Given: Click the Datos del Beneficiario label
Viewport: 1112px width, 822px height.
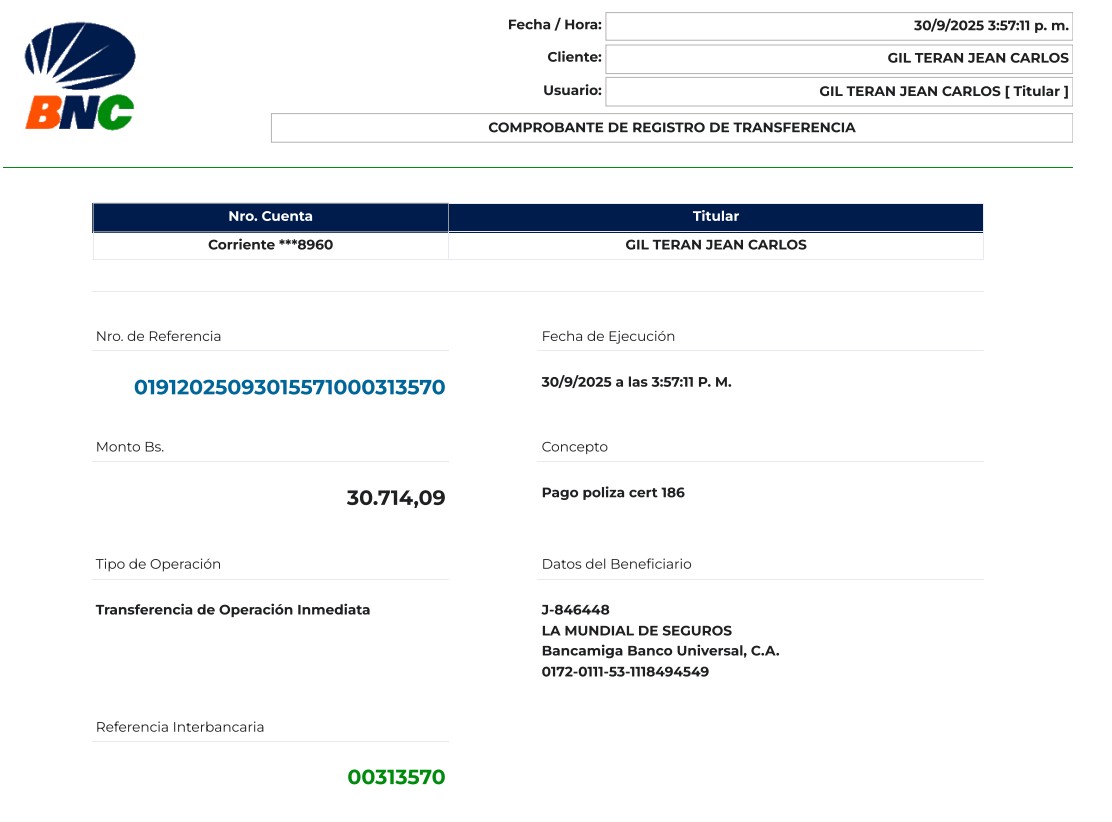Looking at the screenshot, I should (x=616, y=564).
